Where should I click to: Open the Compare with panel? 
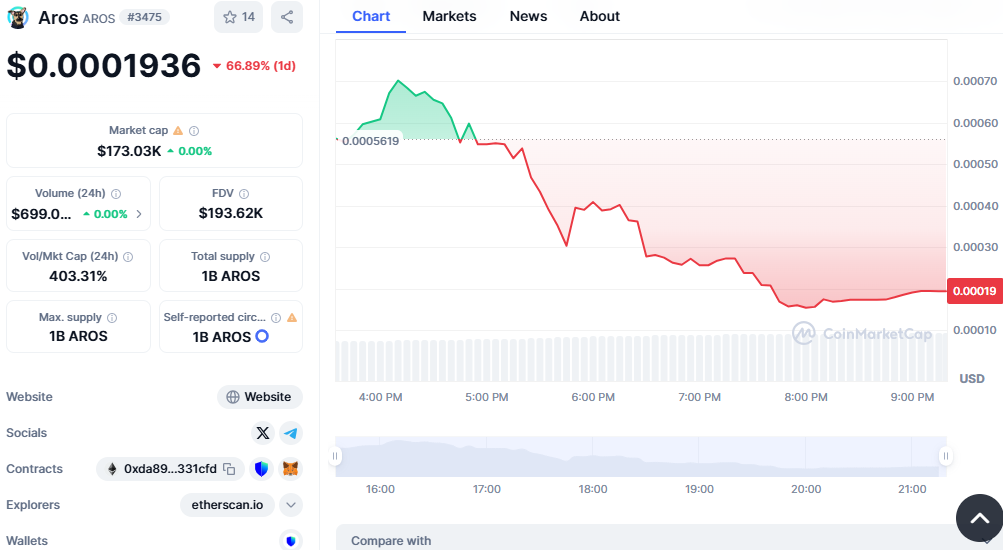[x=668, y=538]
